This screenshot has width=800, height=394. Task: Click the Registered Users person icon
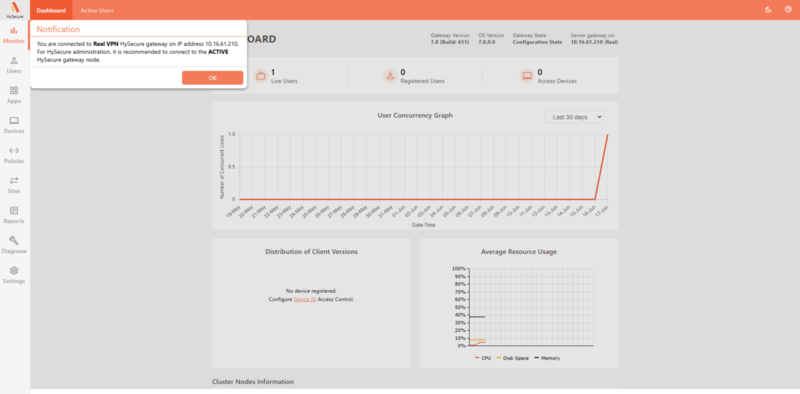(x=390, y=76)
